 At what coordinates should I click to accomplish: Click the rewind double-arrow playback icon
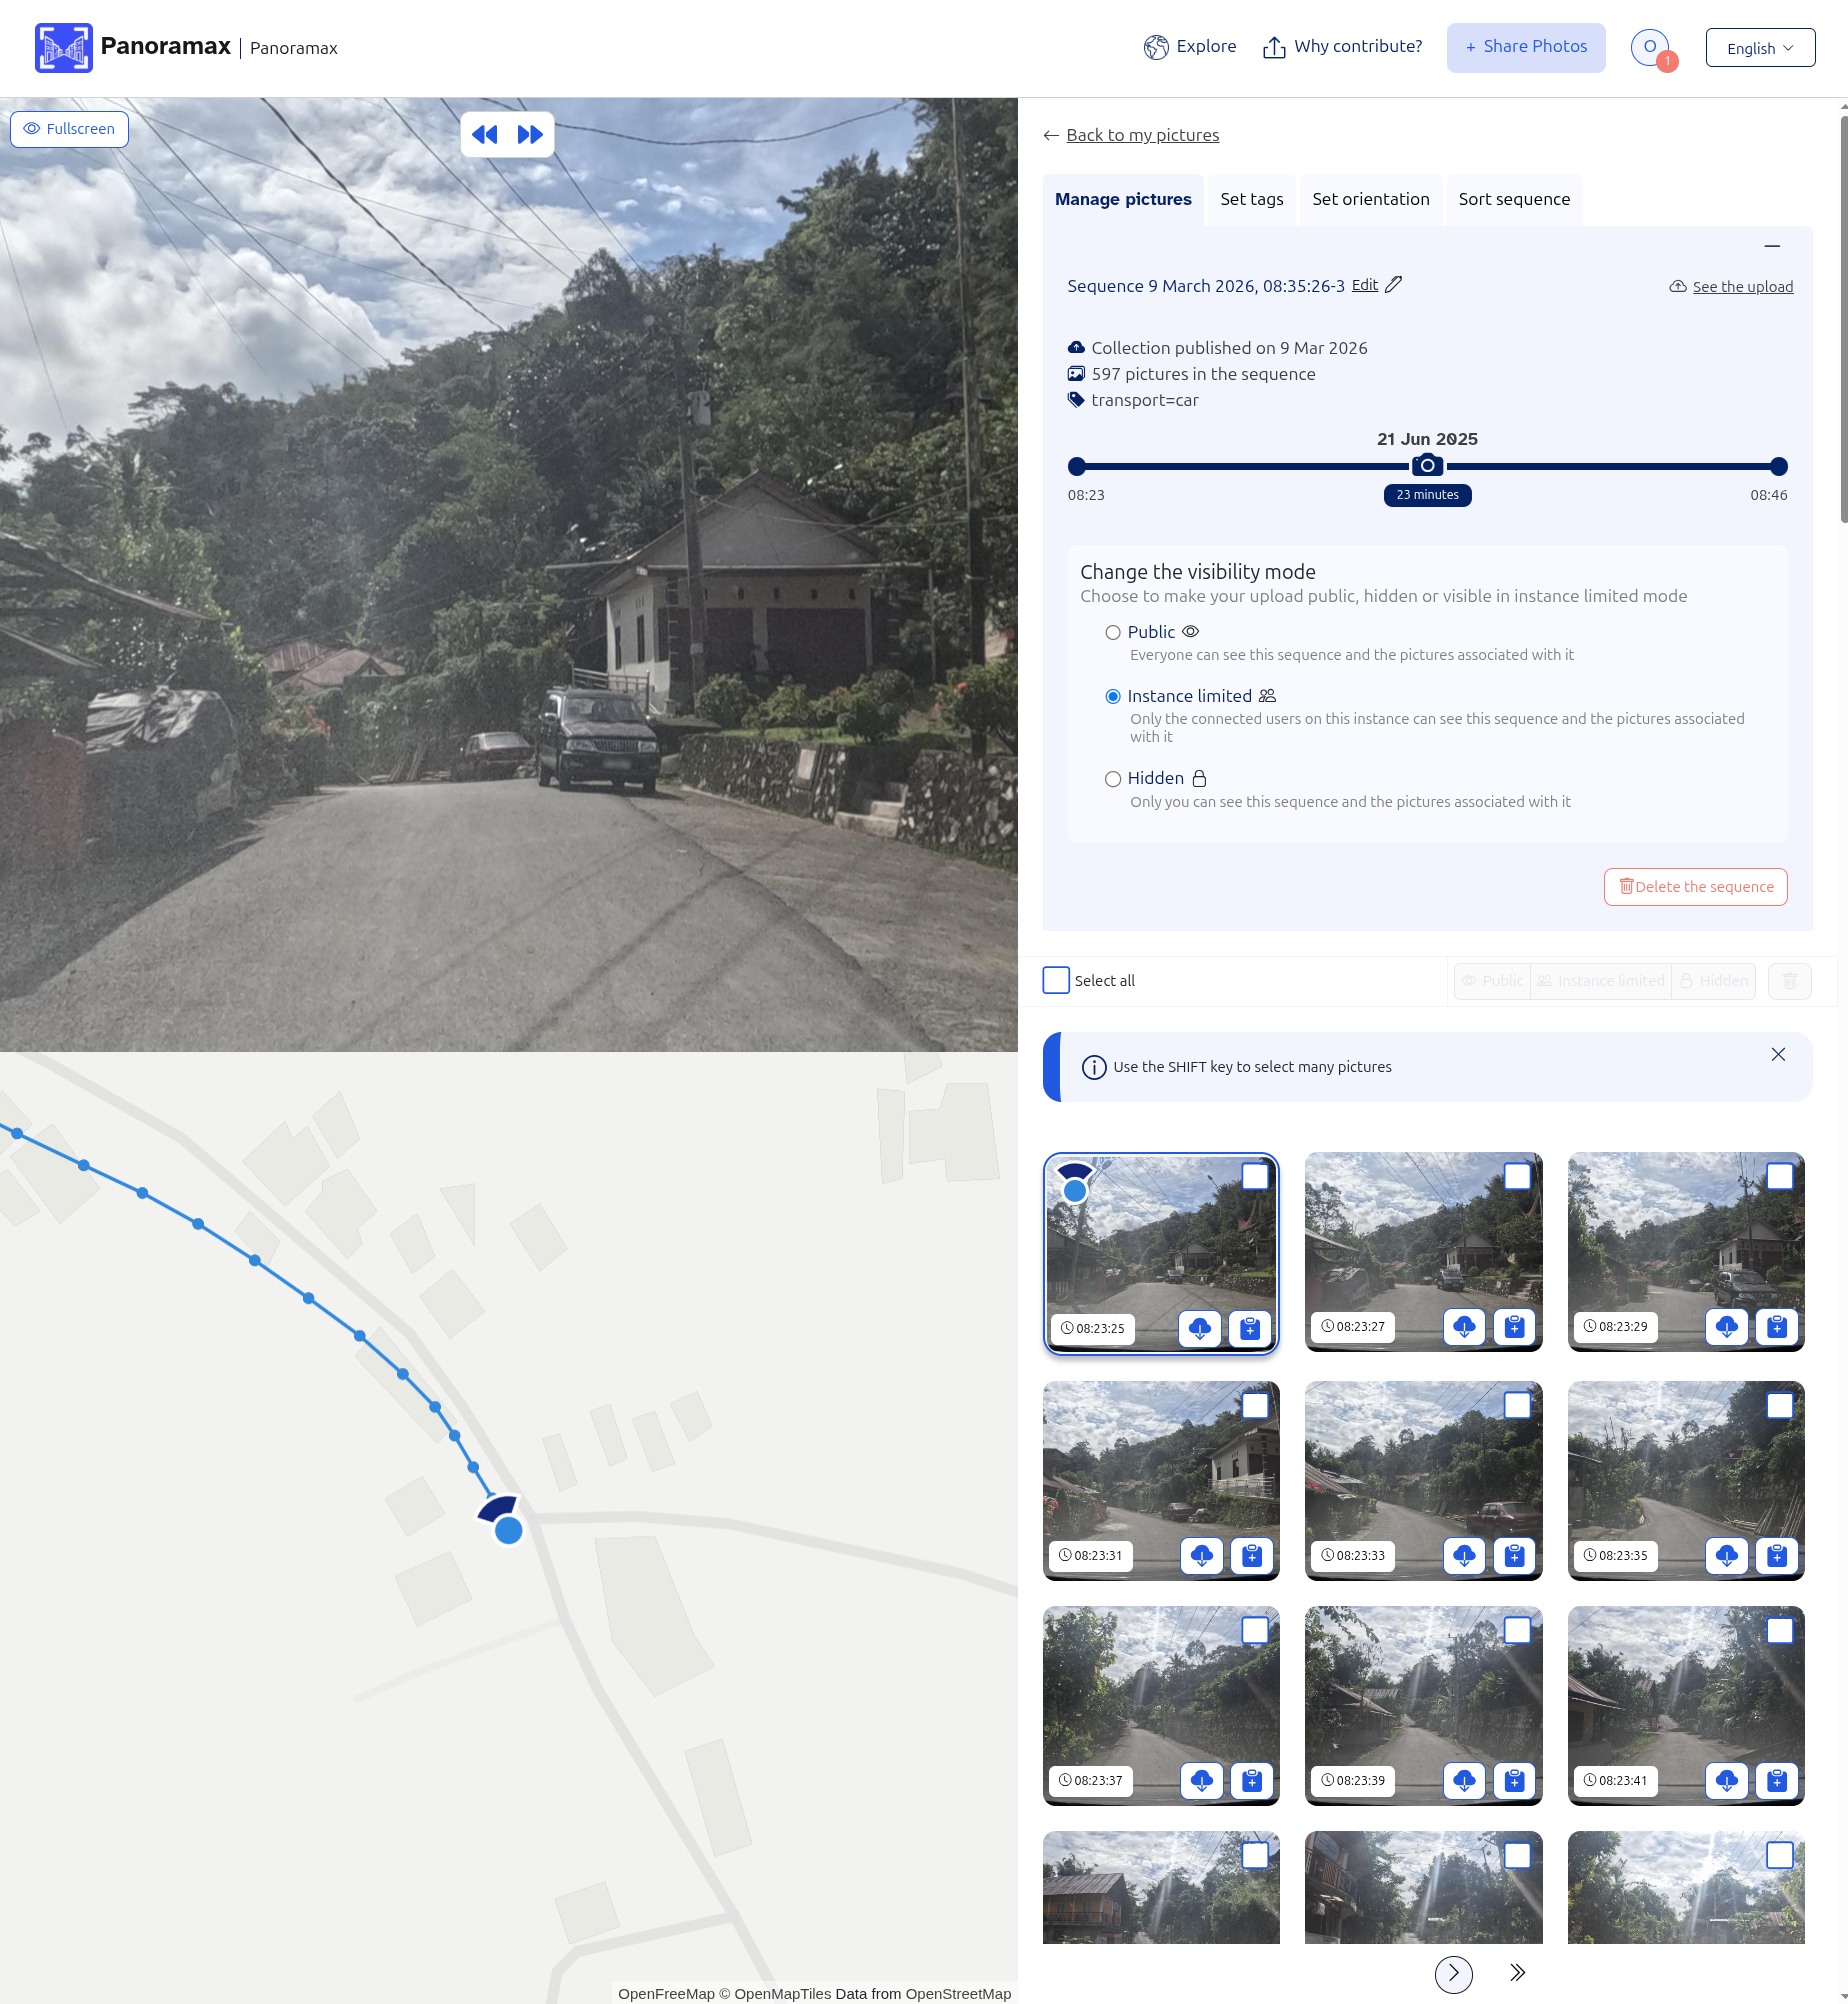point(485,135)
